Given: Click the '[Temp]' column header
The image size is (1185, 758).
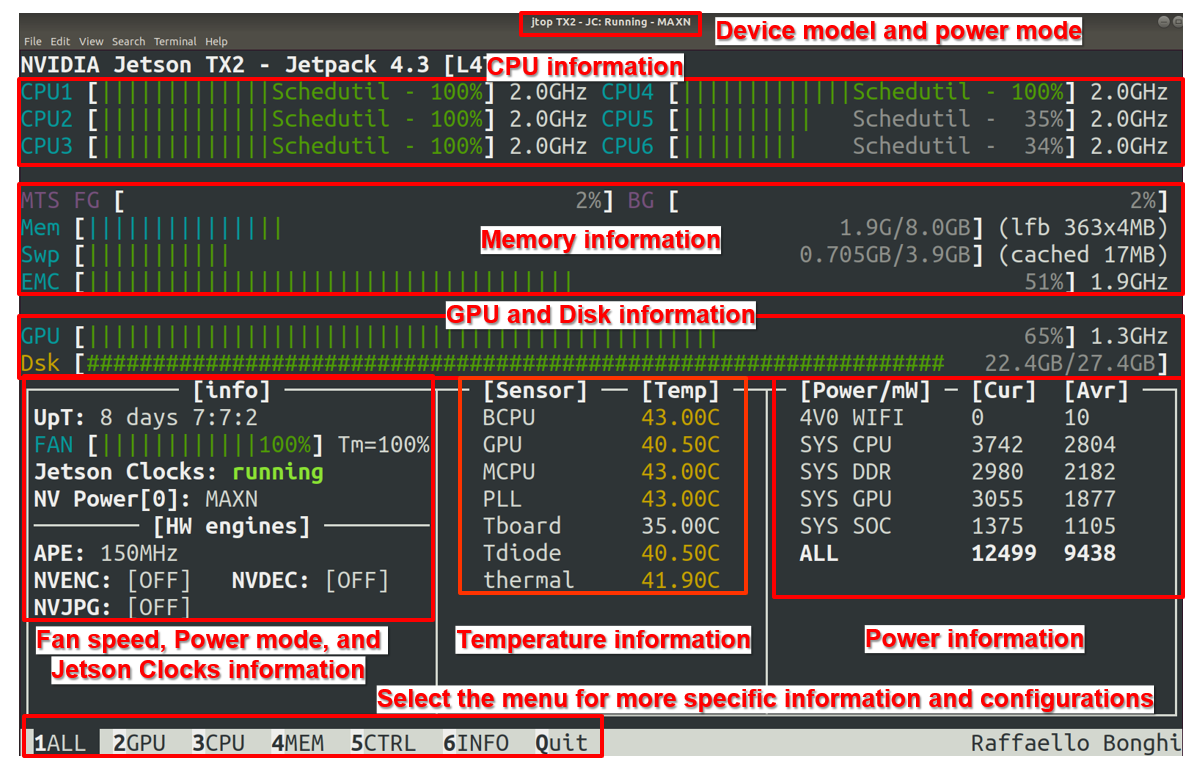Looking at the screenshot, I should click(680, 391).
